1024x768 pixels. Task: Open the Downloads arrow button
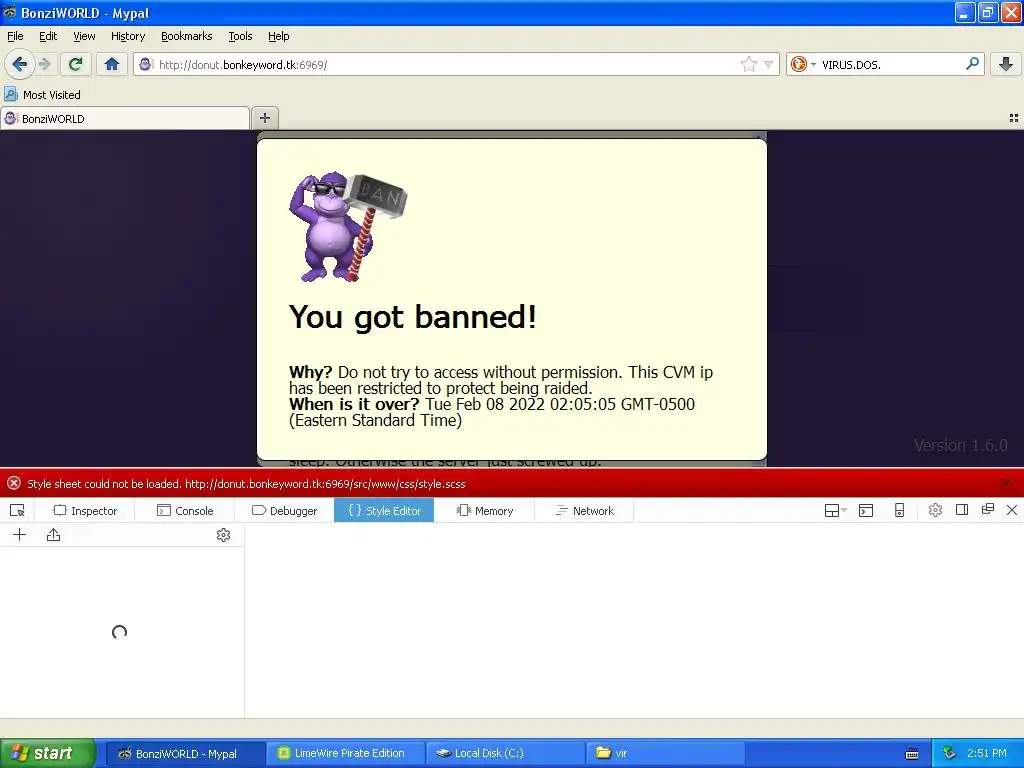click(x=1006, y=64)
